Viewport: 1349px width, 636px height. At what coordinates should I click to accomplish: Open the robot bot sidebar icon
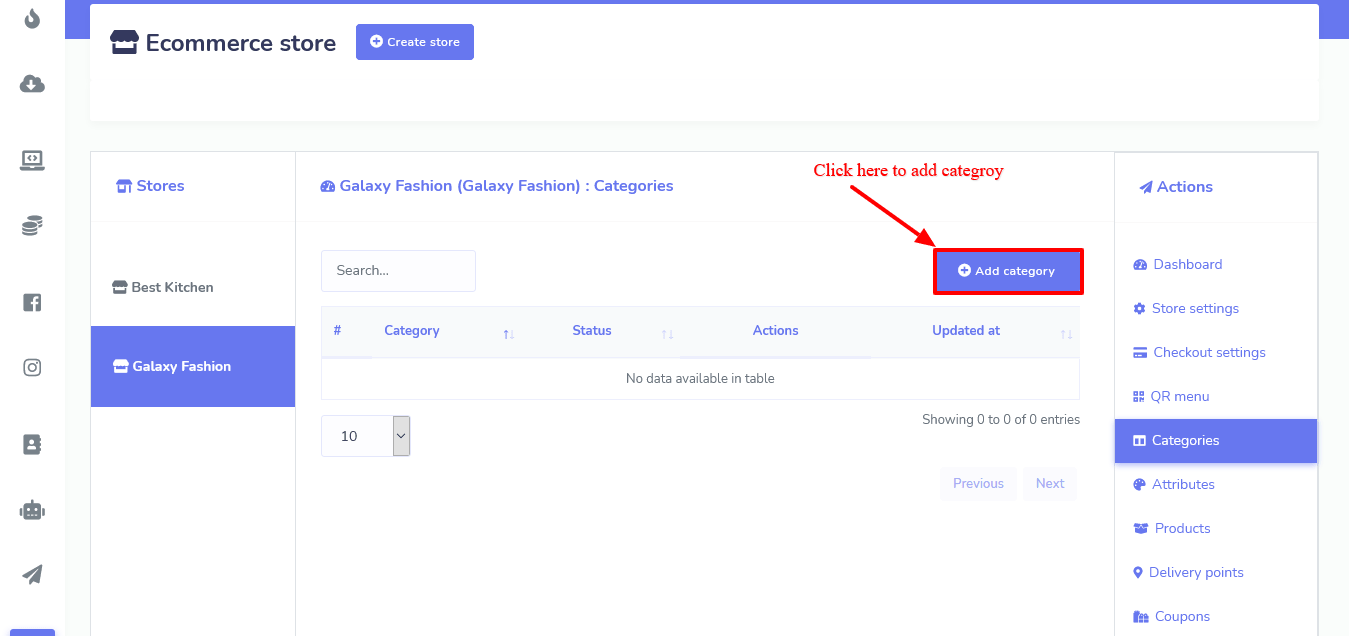pos(32,510)
